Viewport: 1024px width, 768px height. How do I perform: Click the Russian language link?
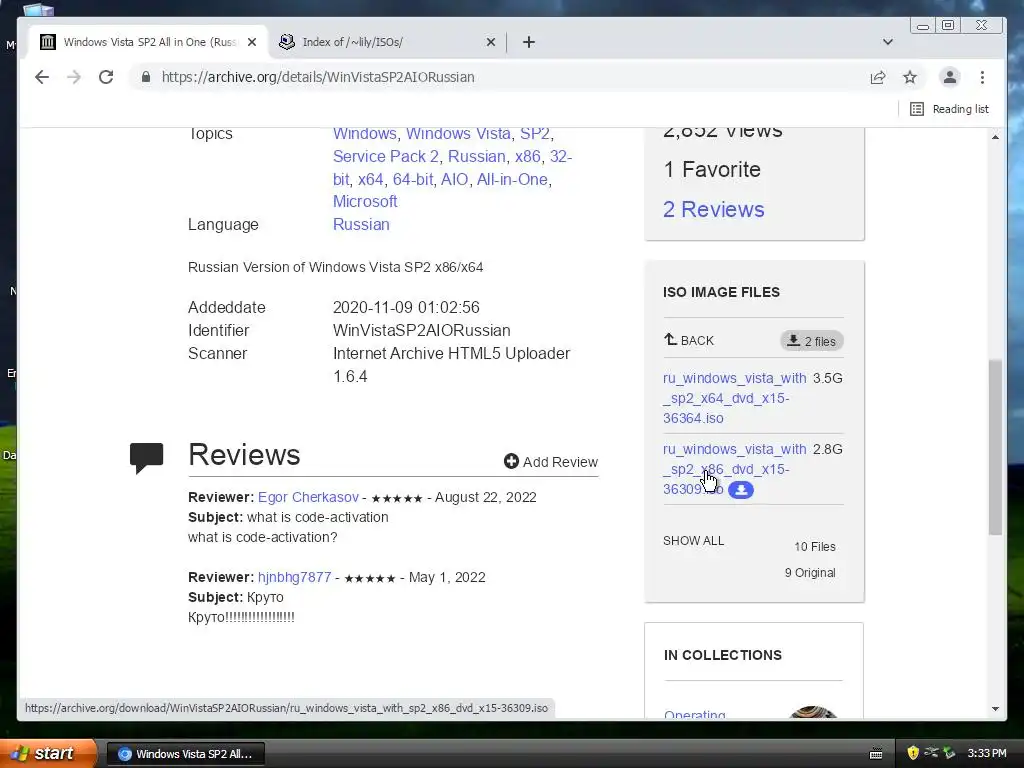(x=361, y=225)
